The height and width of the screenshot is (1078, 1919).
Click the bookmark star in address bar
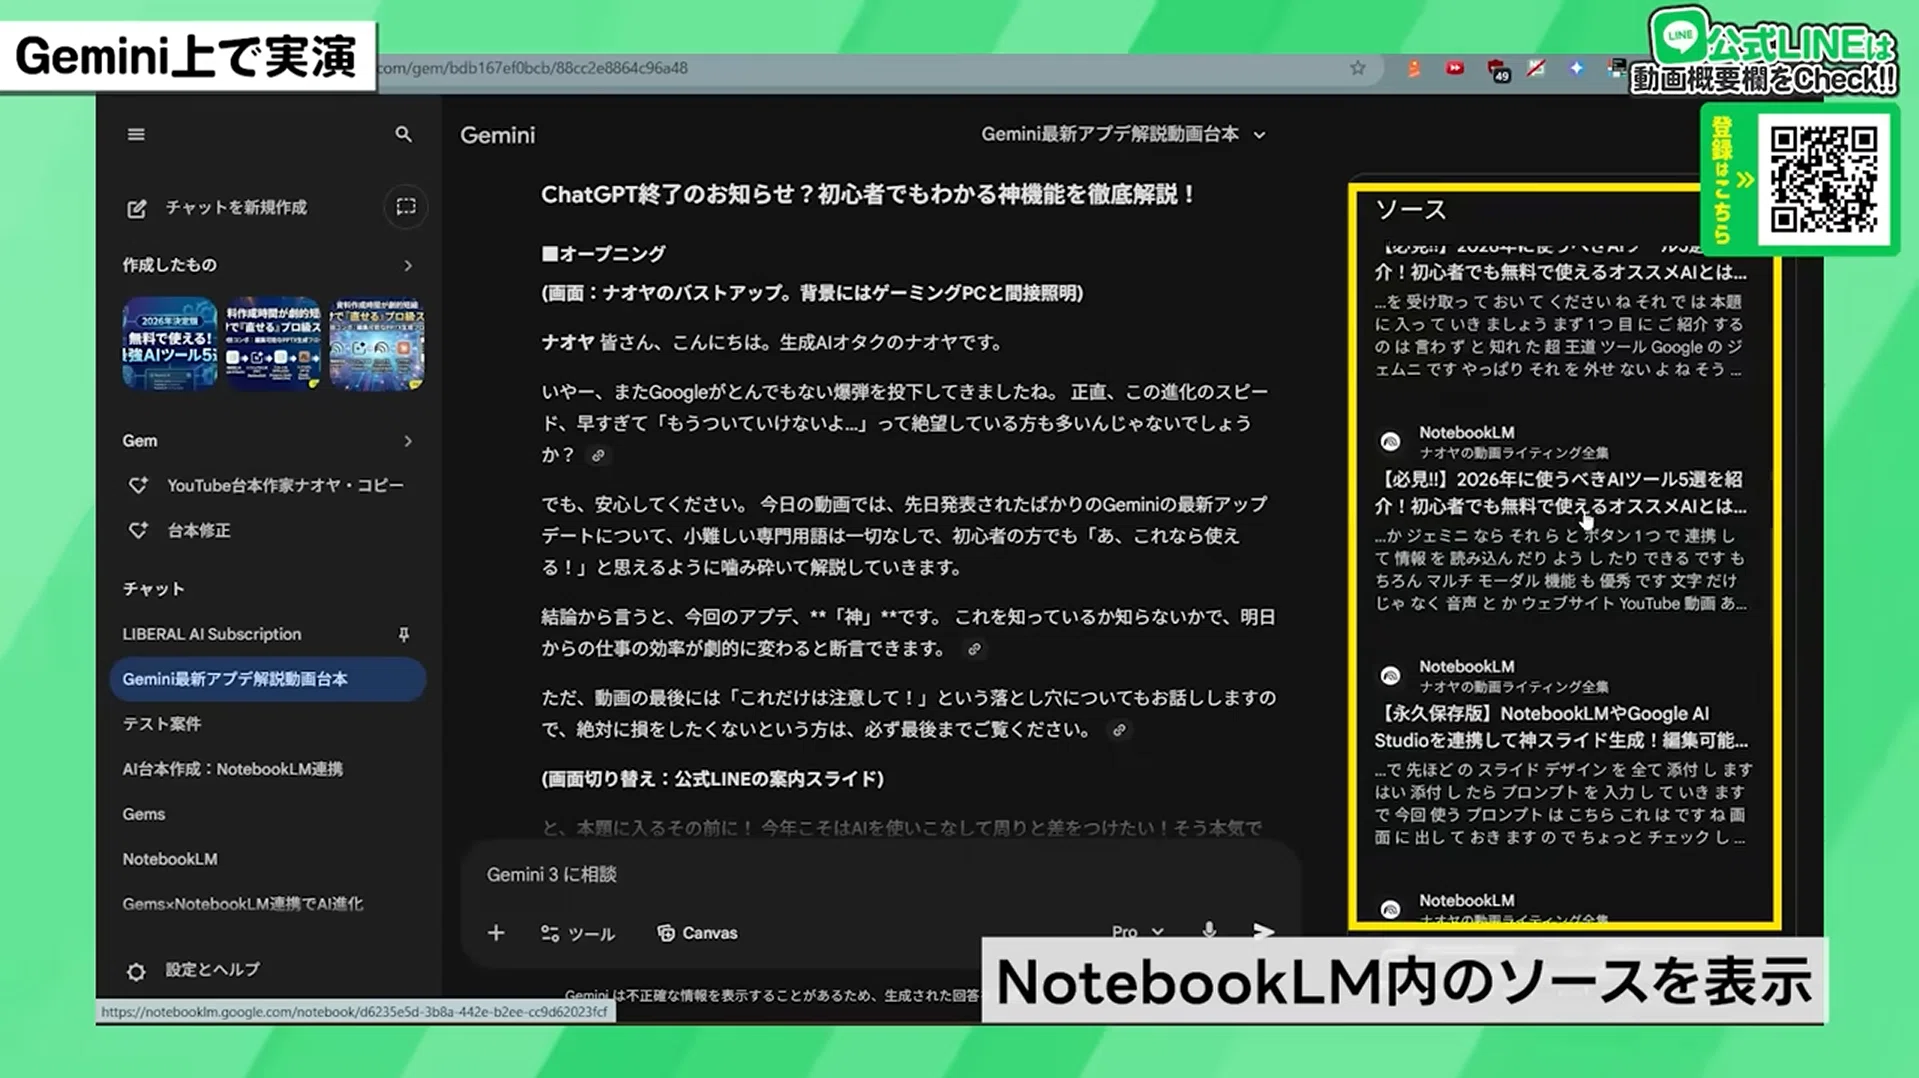(x=1357, y=68)
